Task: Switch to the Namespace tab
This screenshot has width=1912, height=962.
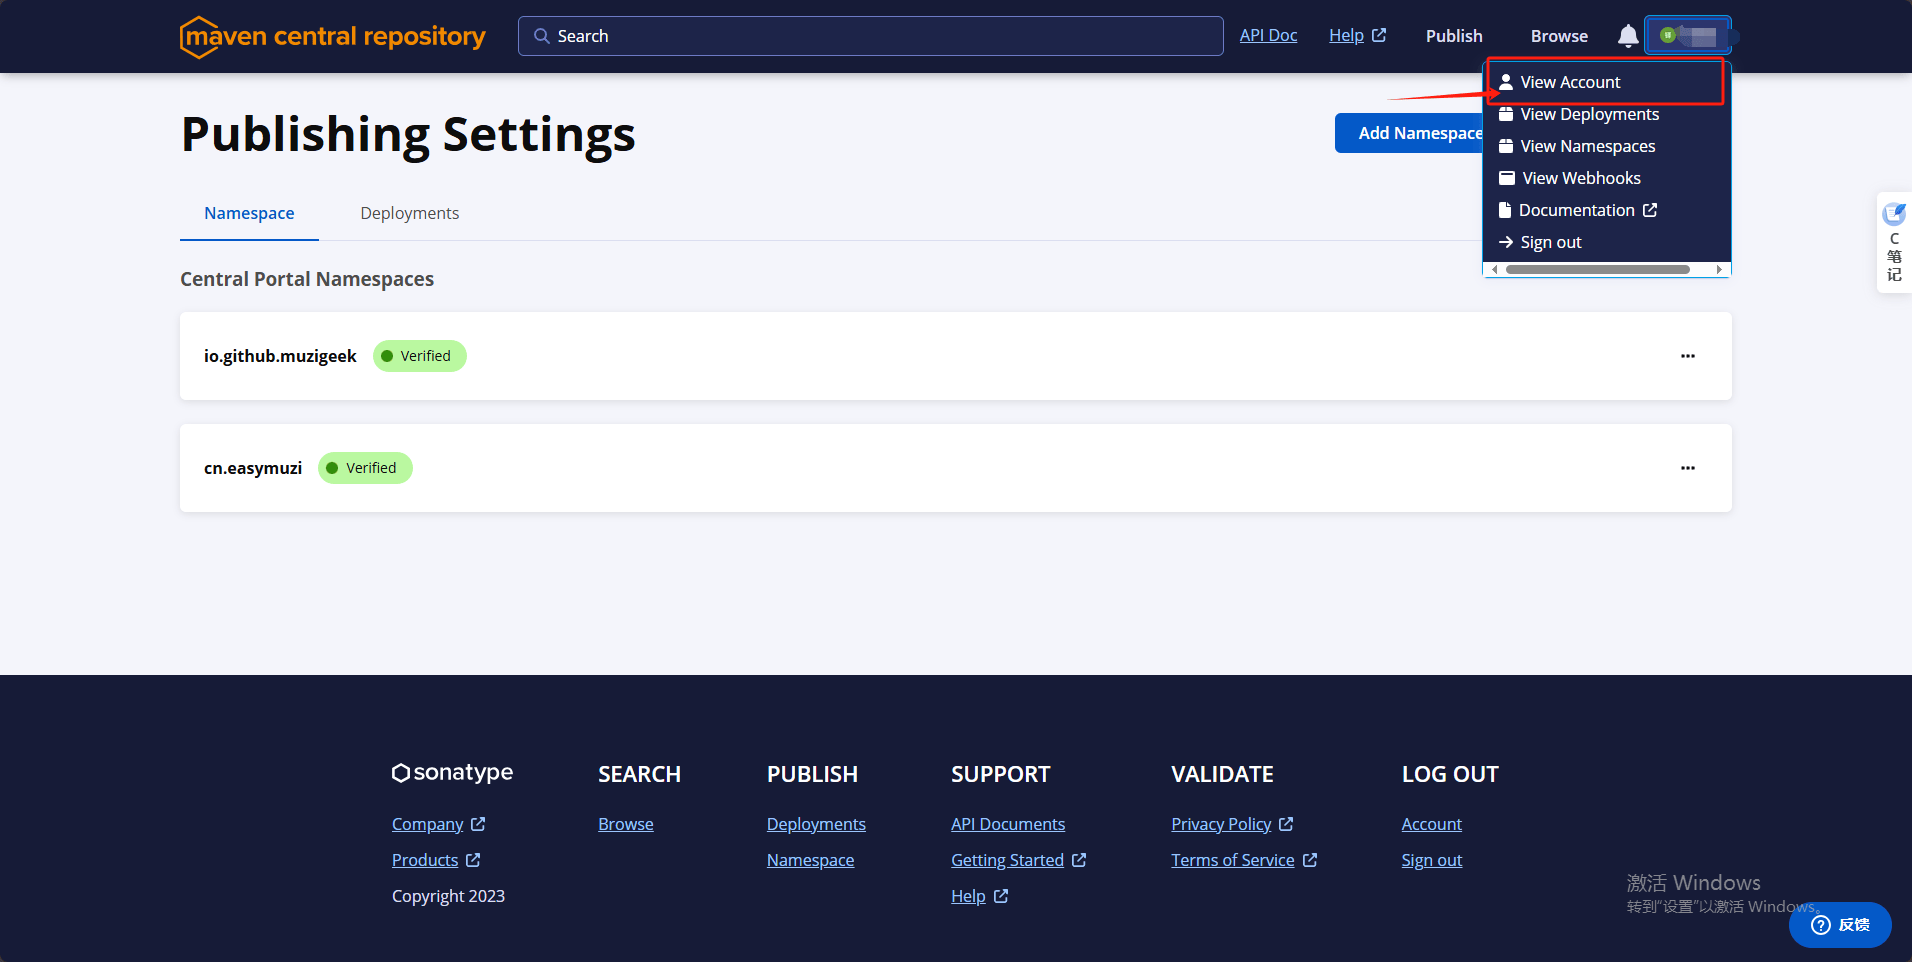Action: pos(249,213)
